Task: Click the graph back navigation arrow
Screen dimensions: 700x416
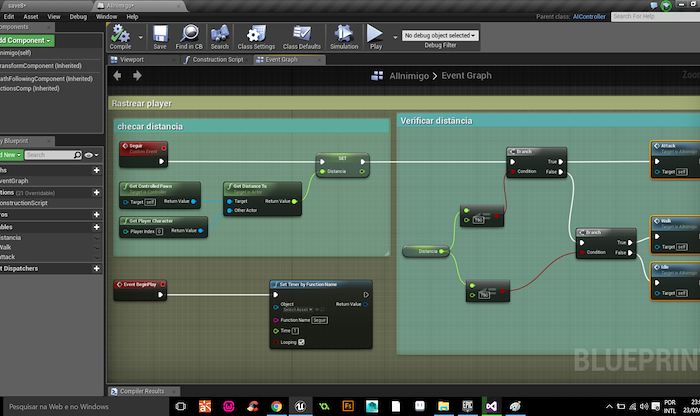Action: (119, 76)
